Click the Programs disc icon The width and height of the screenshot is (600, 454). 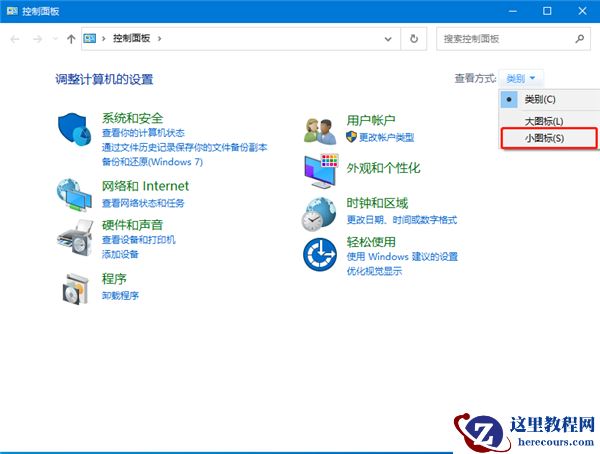coord(75,289)
